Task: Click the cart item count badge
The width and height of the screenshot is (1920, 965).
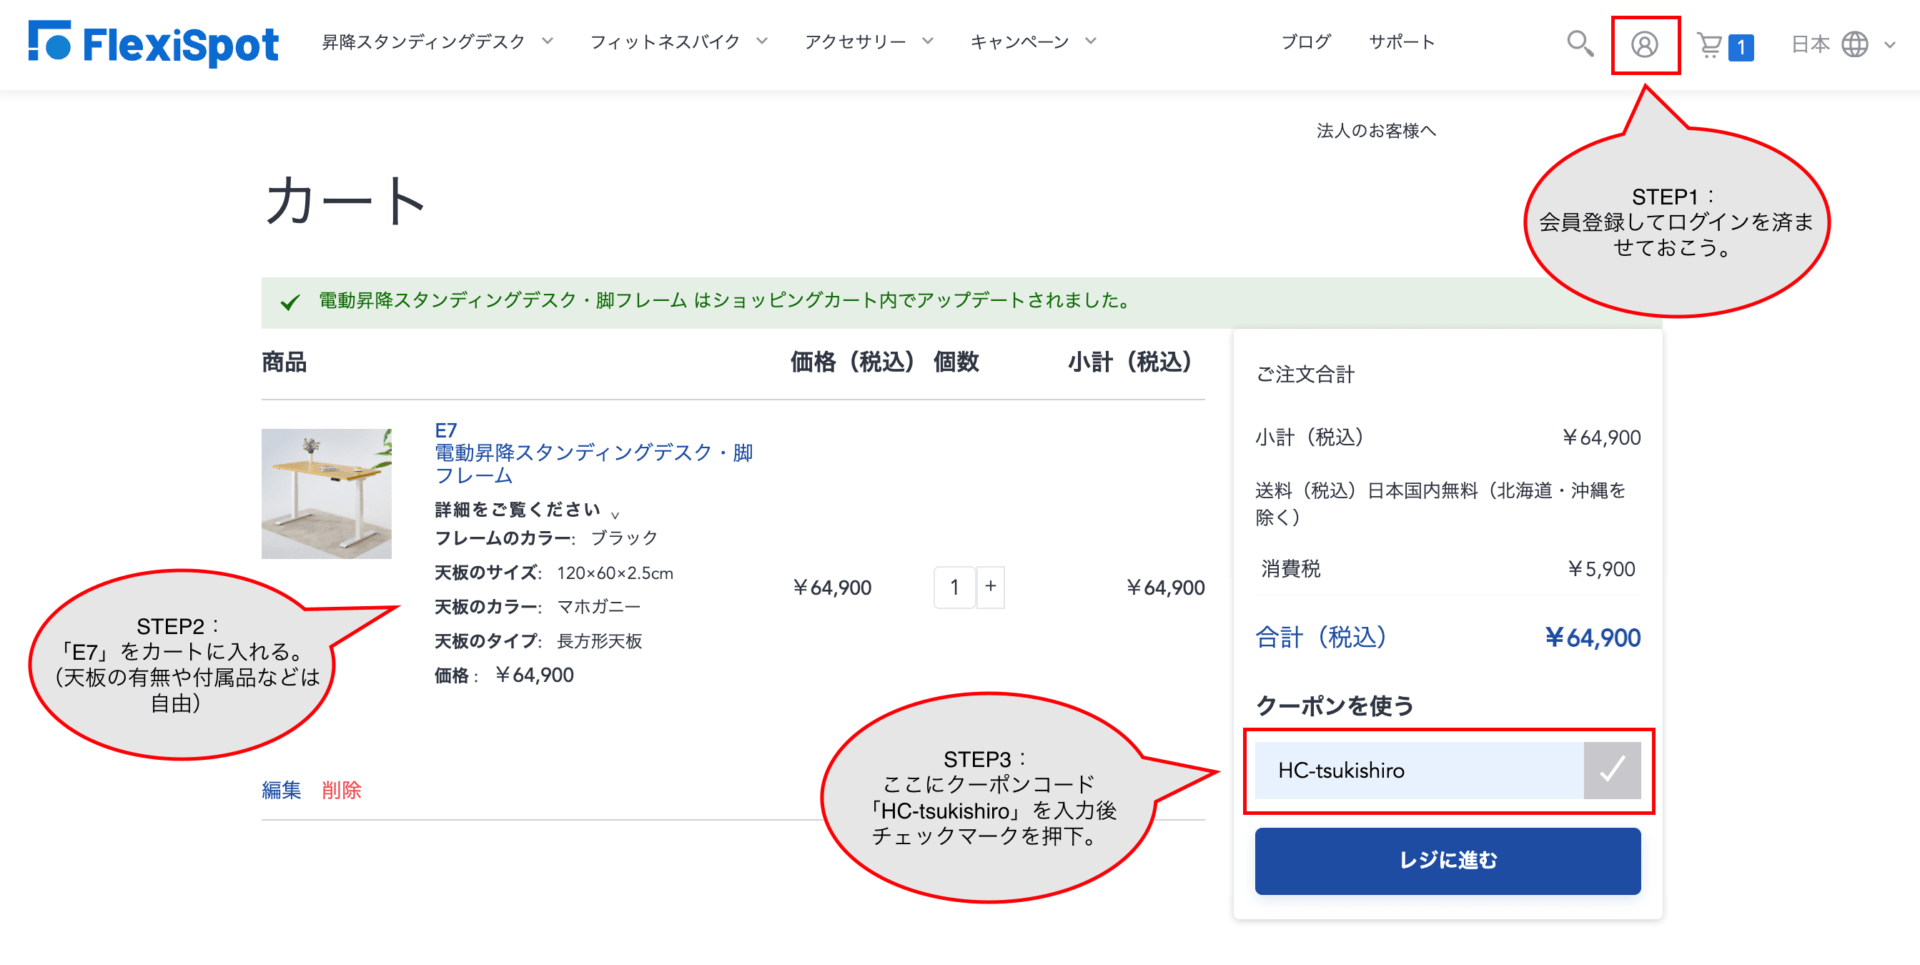Action: click(1741, 47)
